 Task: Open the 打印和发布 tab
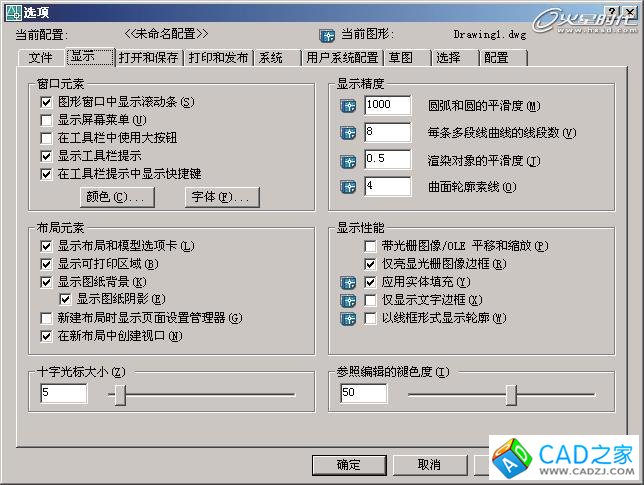point(218,58)
